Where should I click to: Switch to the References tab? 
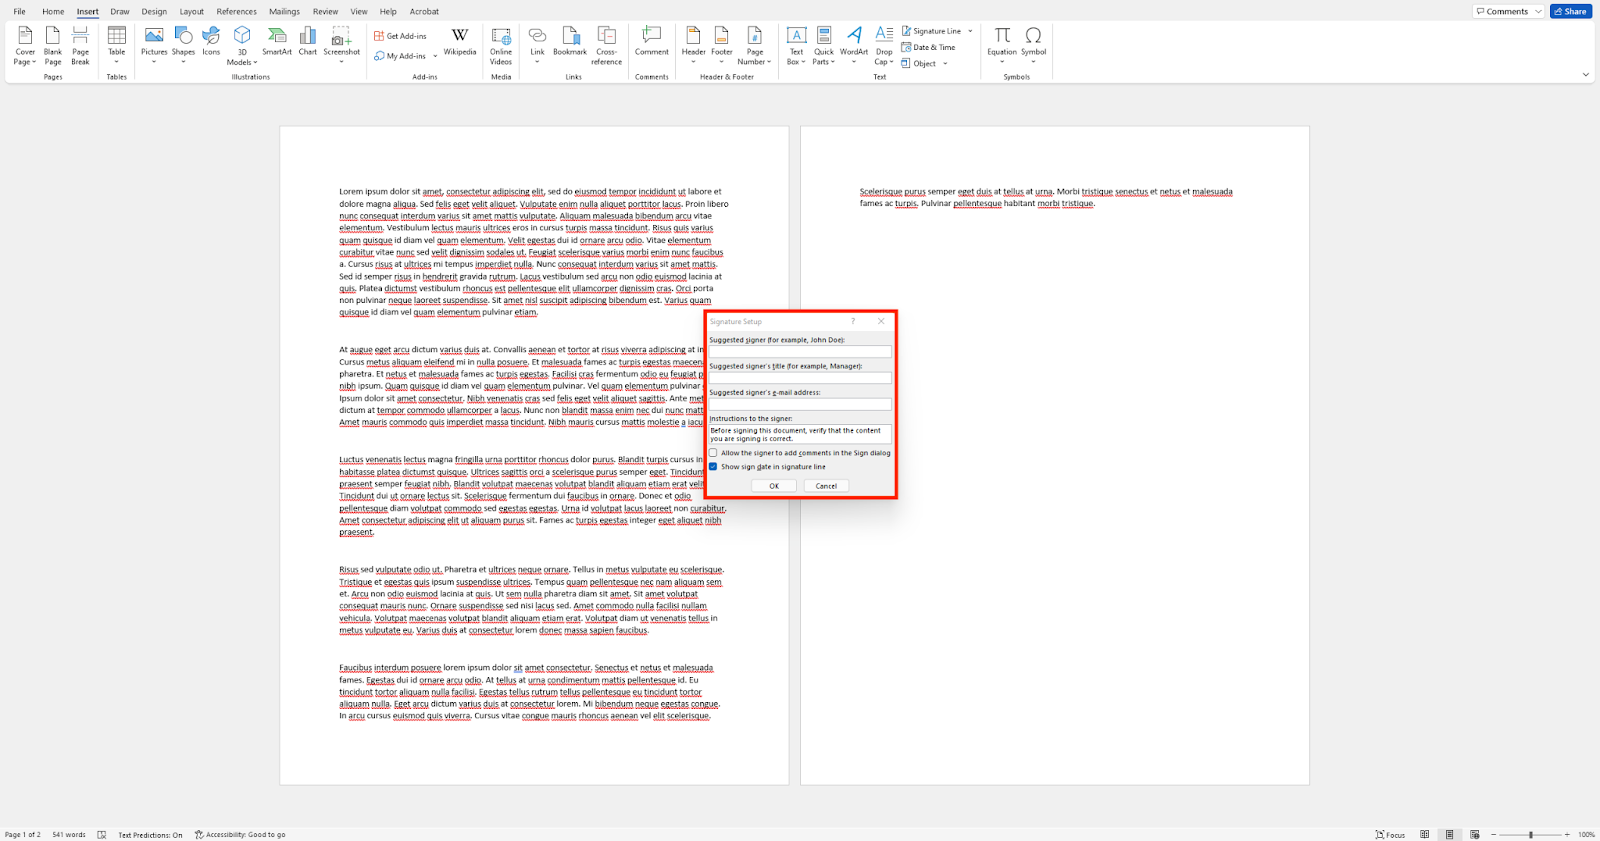point(236,12)
